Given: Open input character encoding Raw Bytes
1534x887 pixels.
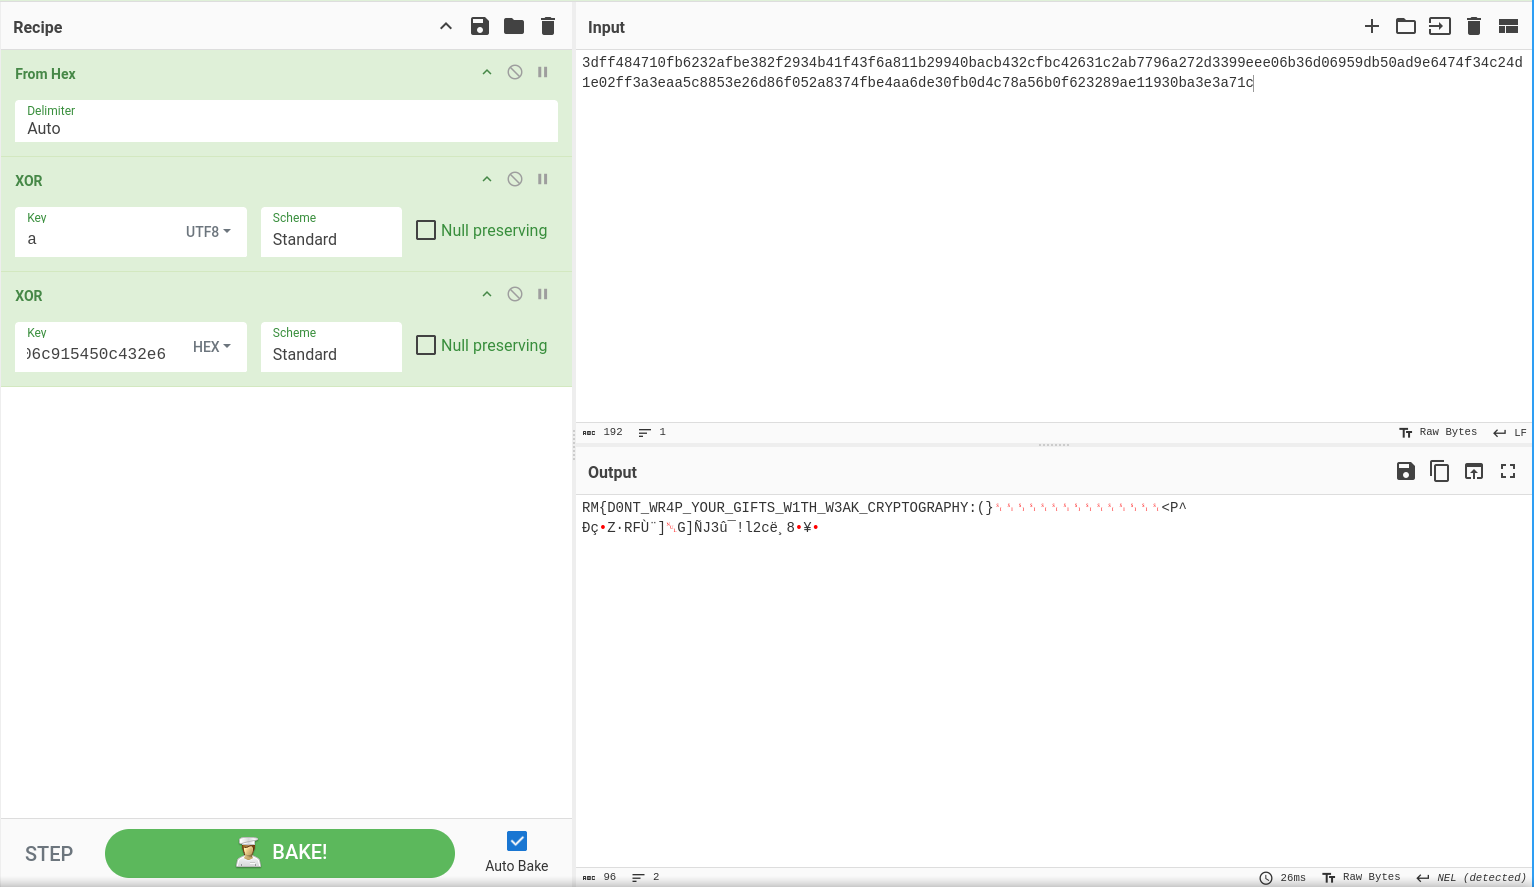Looking at the screenshot, I should coord(1438,432).
